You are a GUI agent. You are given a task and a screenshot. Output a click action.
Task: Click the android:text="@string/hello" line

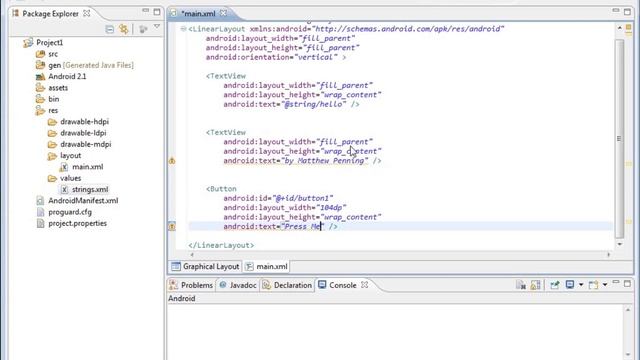point(291,104)
